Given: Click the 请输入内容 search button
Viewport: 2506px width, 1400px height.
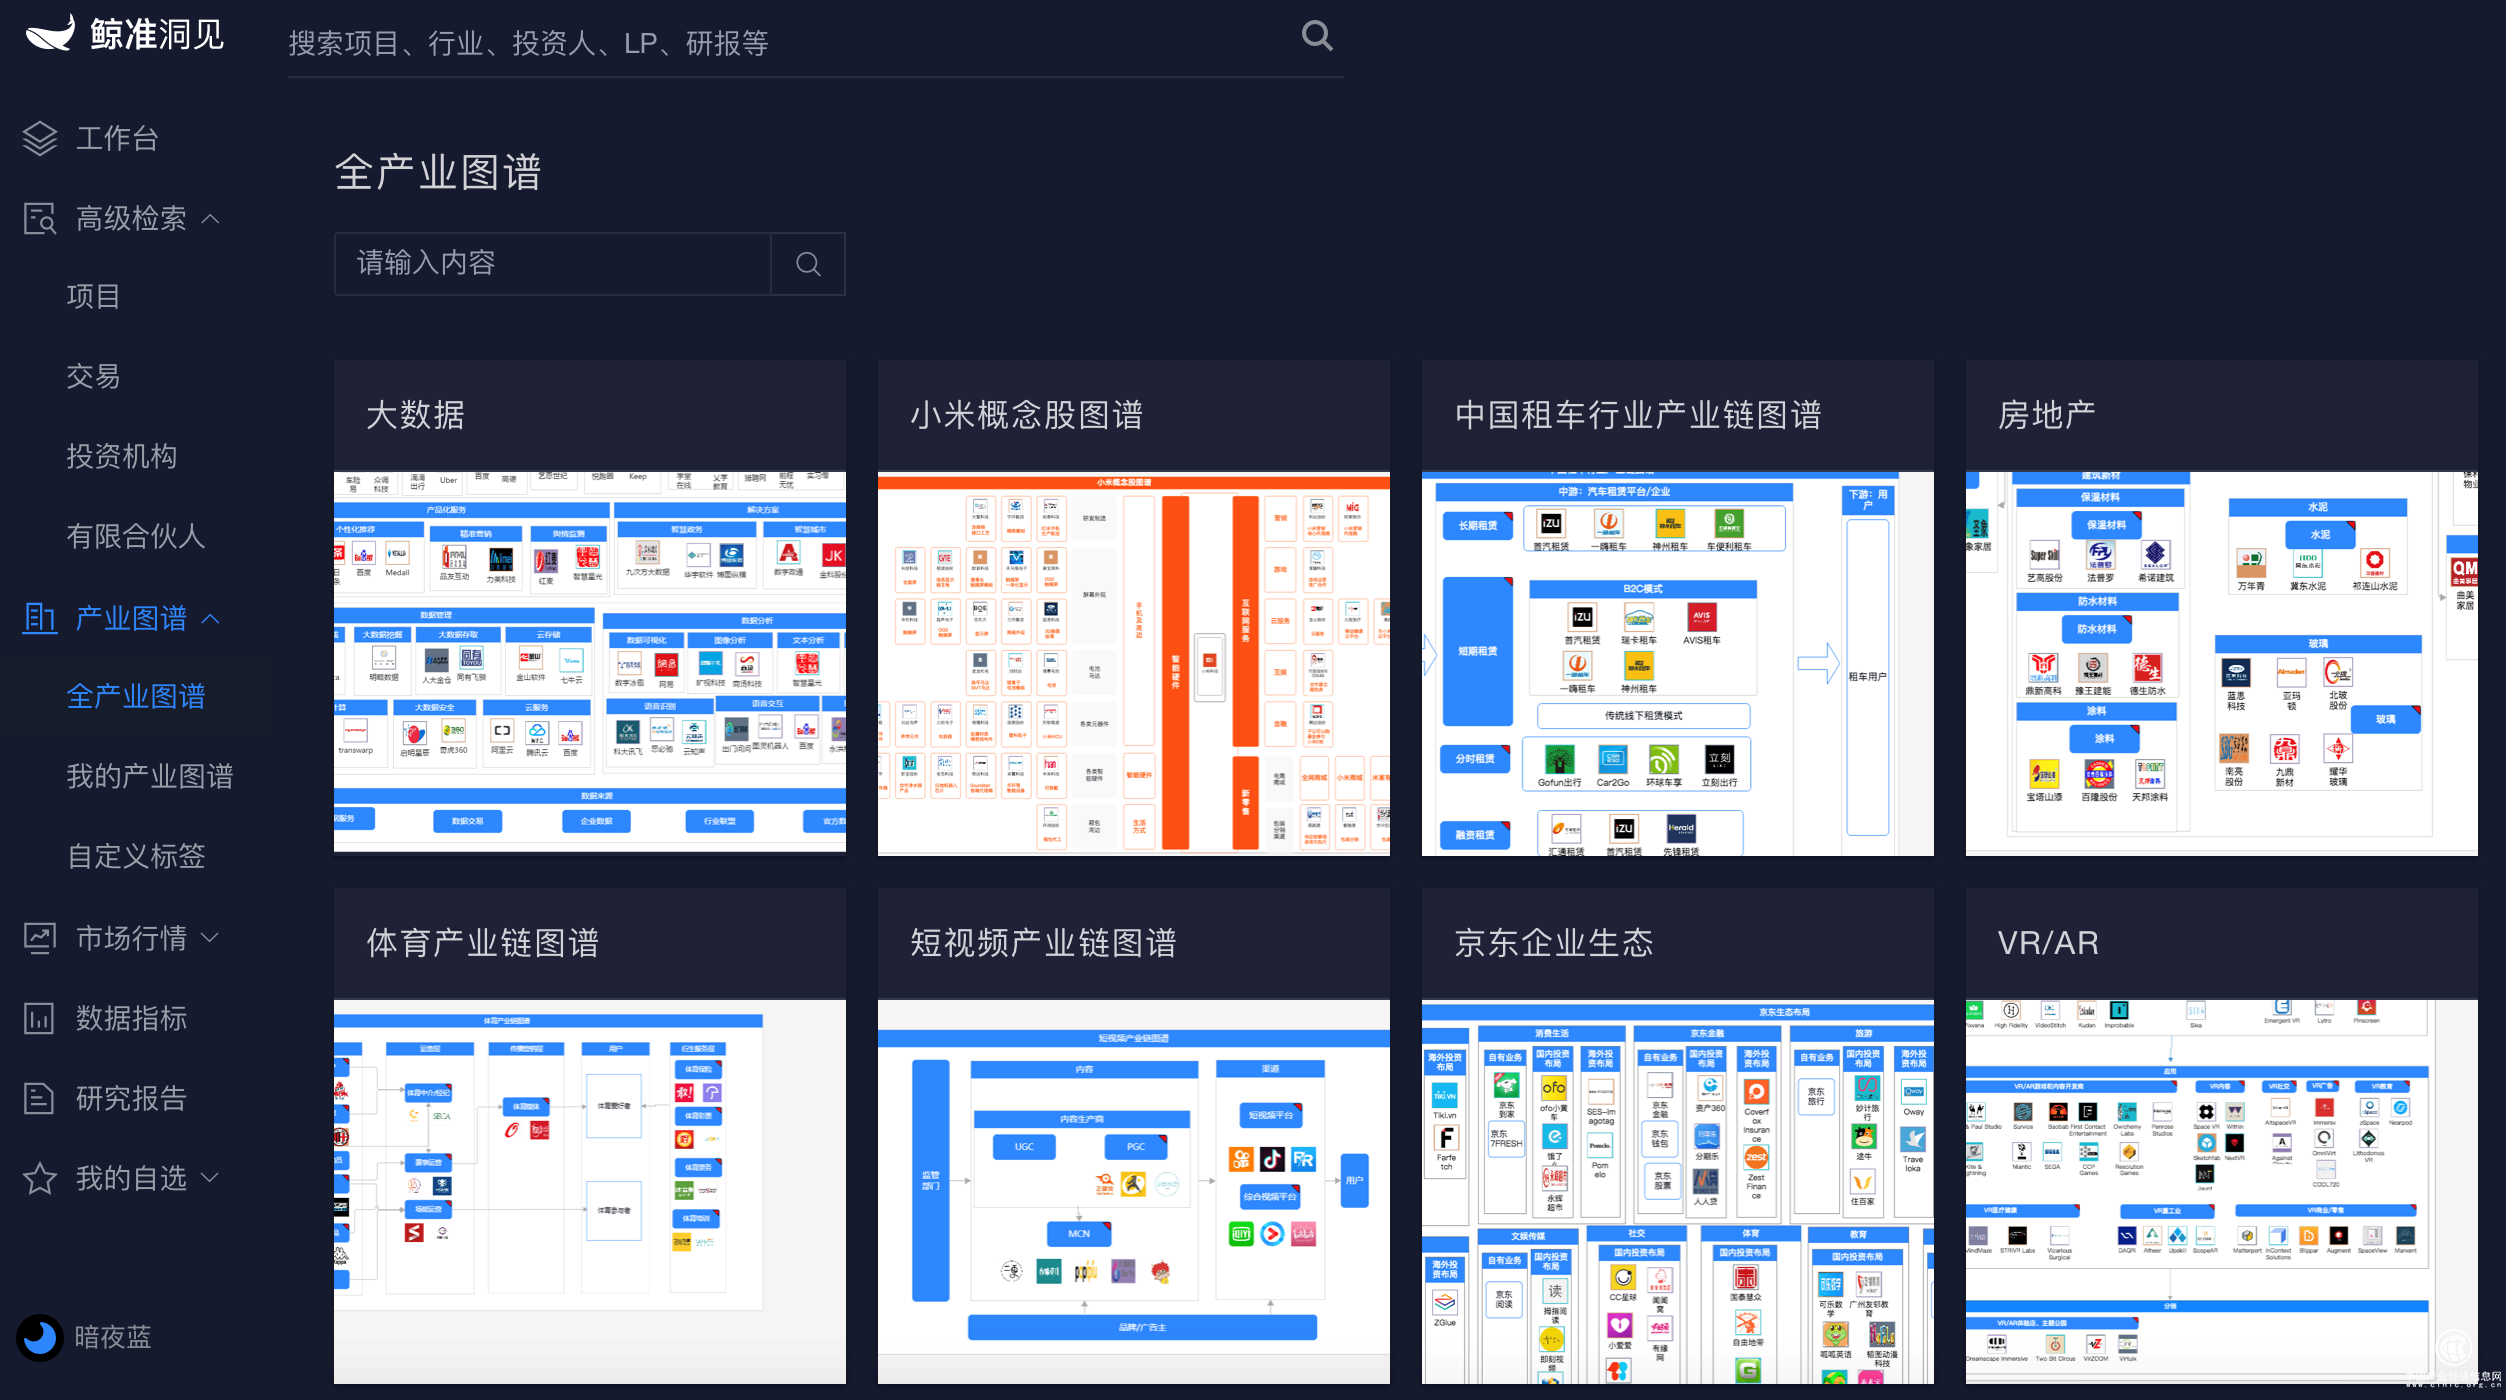Looking at the screenshot, I should tap(808, 264).
